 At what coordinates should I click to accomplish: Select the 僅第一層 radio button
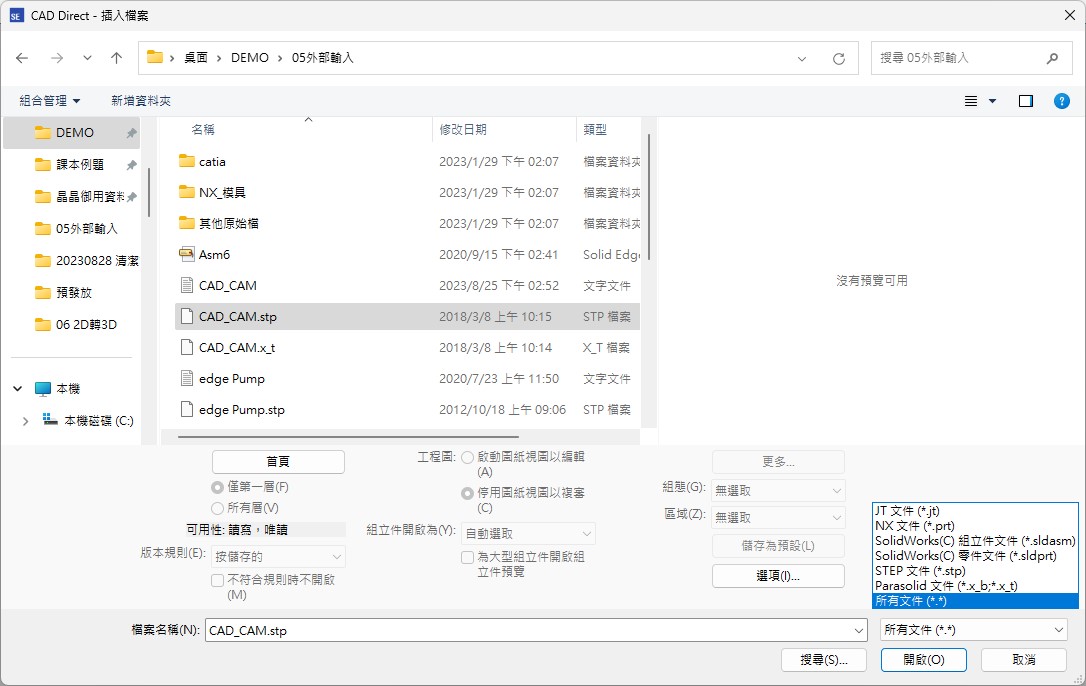[x=218, y=487]
